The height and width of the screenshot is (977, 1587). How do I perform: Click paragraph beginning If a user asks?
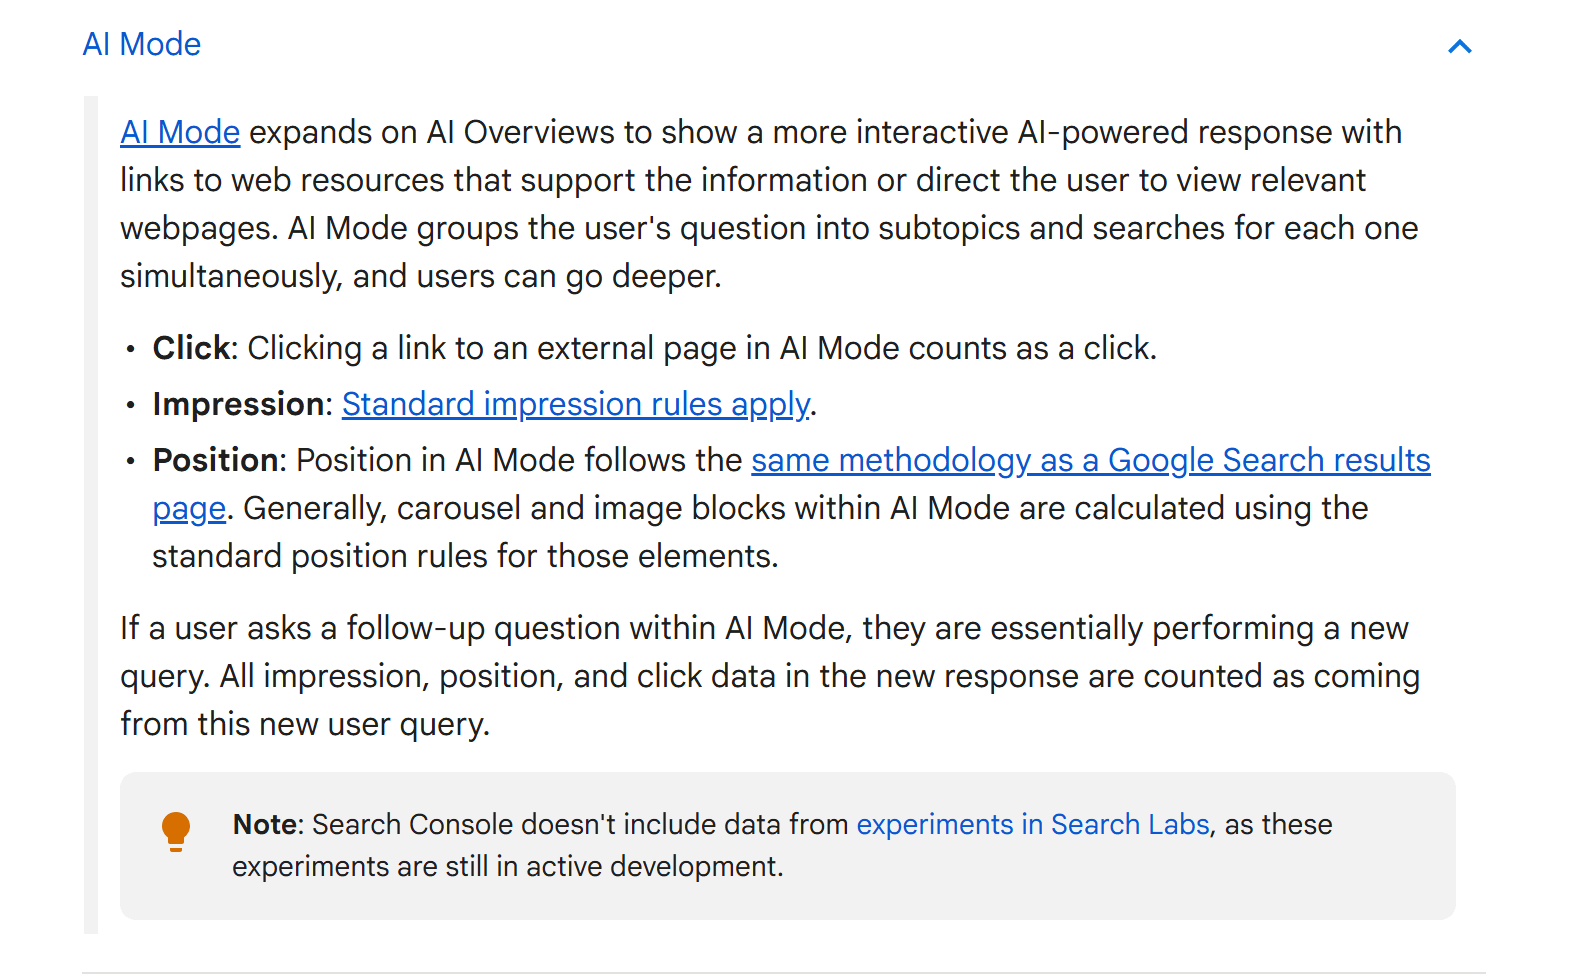pos(770,676)
